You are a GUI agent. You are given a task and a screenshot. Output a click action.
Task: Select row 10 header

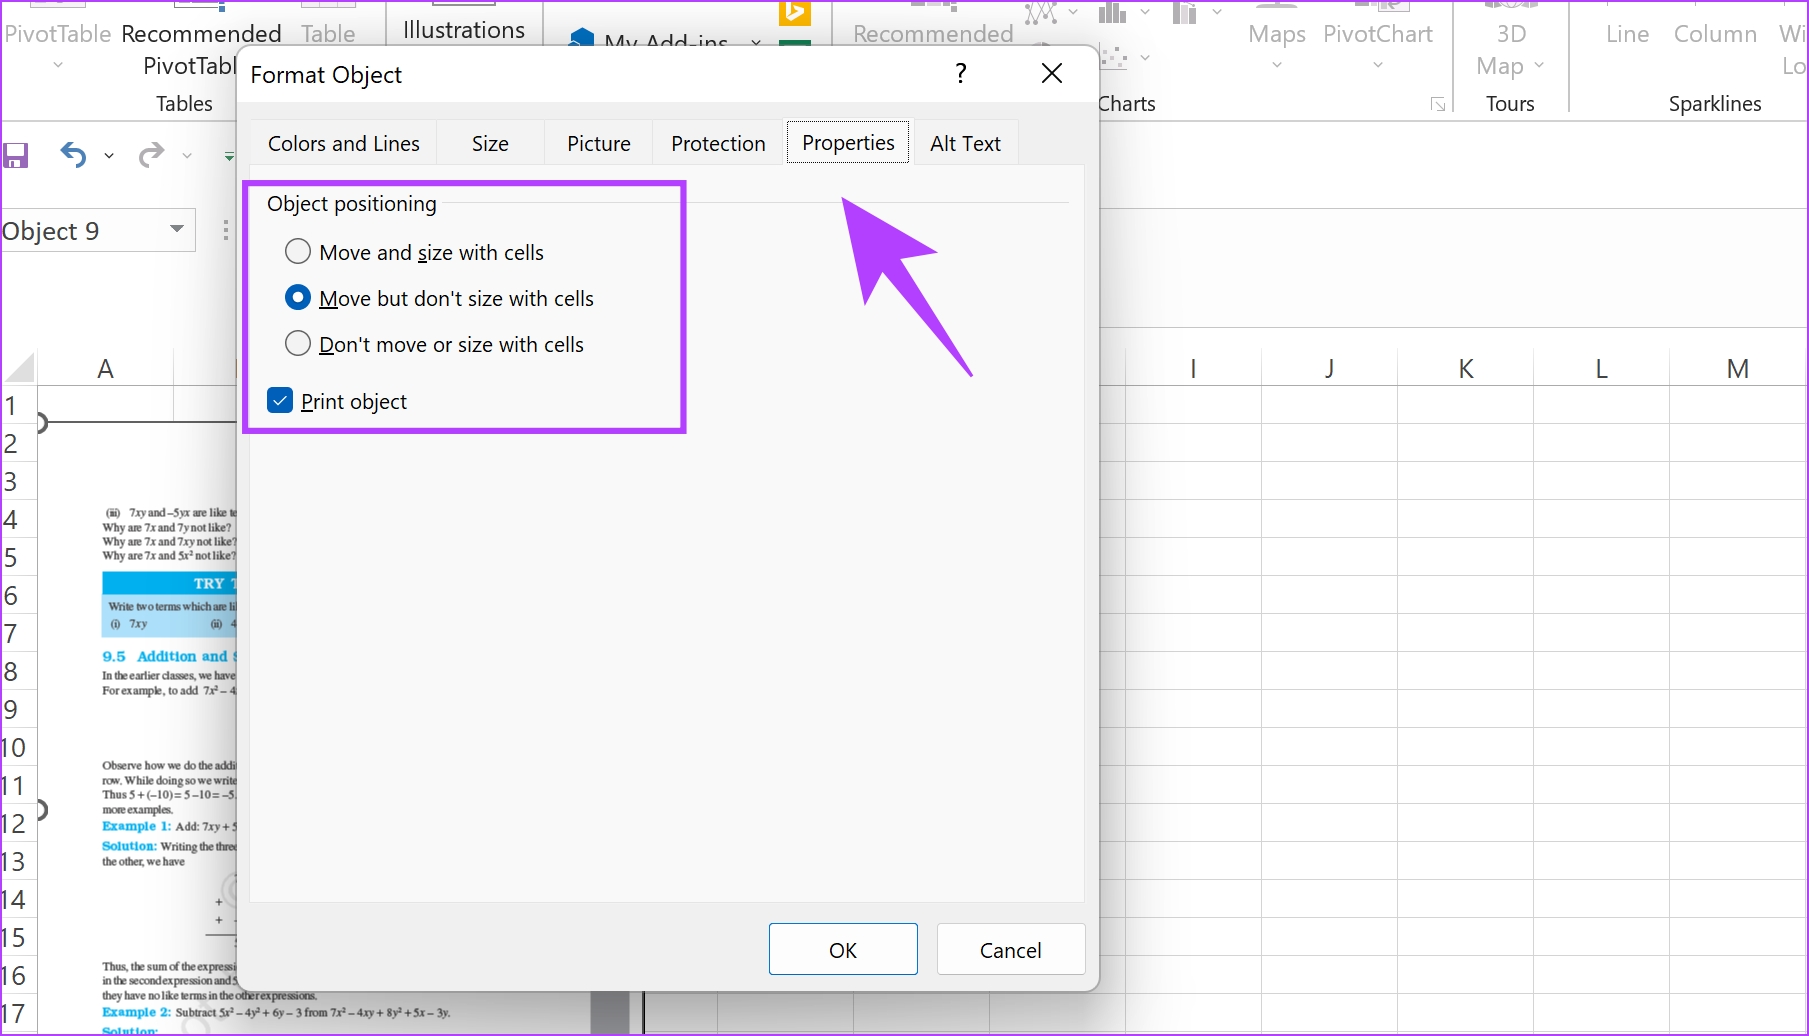[x=17, y=747]
